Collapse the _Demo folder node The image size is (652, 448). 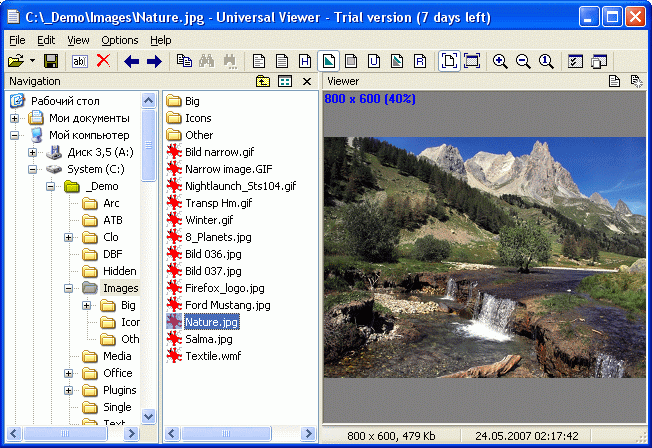click(x=51, y=187)
